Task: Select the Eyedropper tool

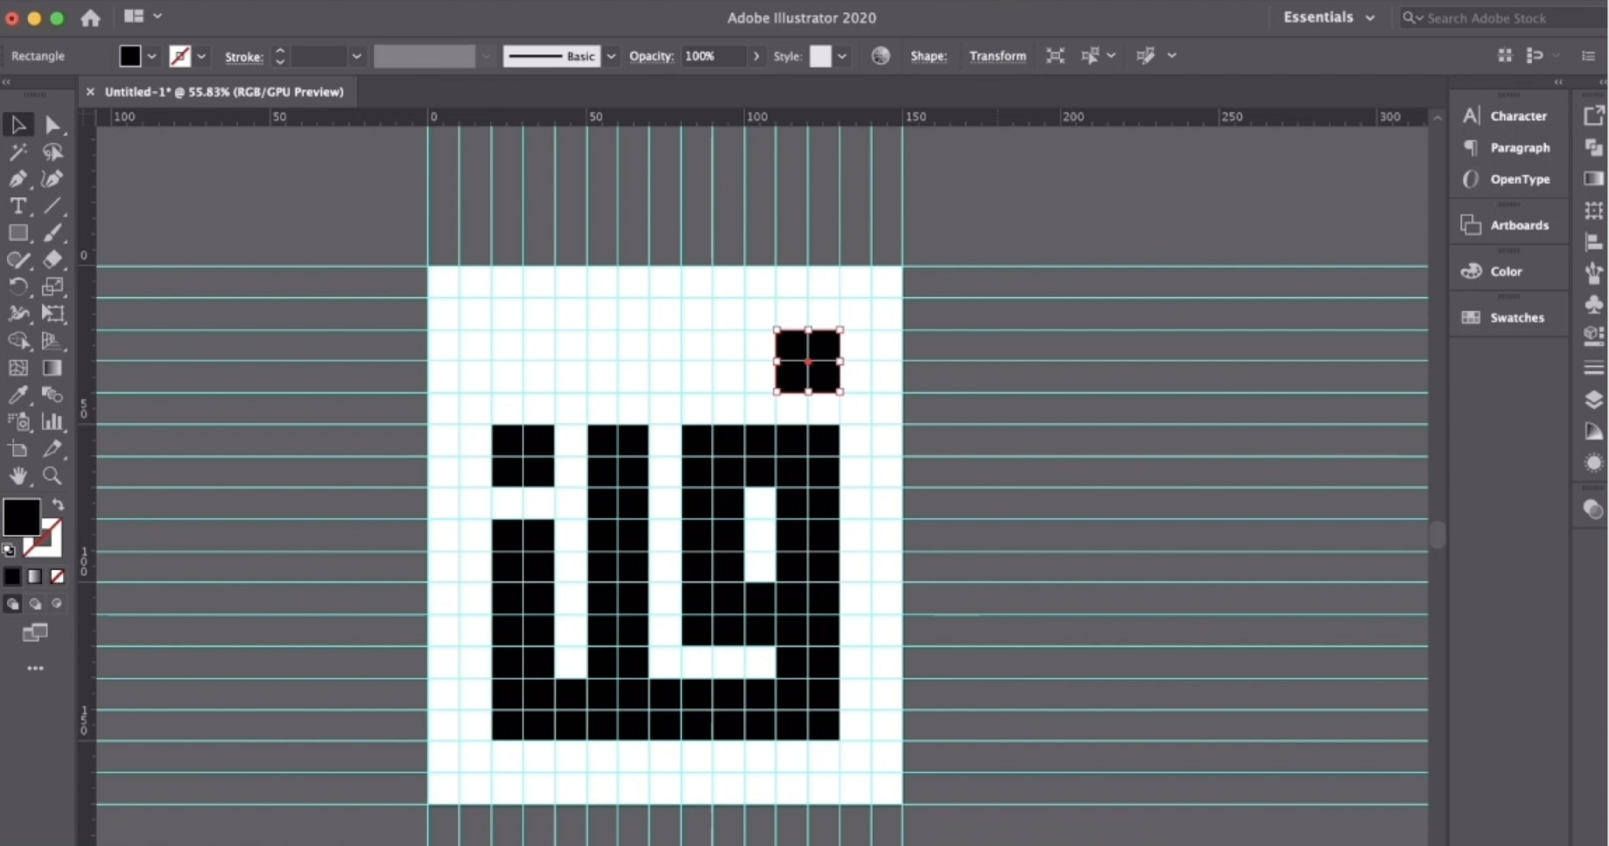Action: (x=18, y=395)
